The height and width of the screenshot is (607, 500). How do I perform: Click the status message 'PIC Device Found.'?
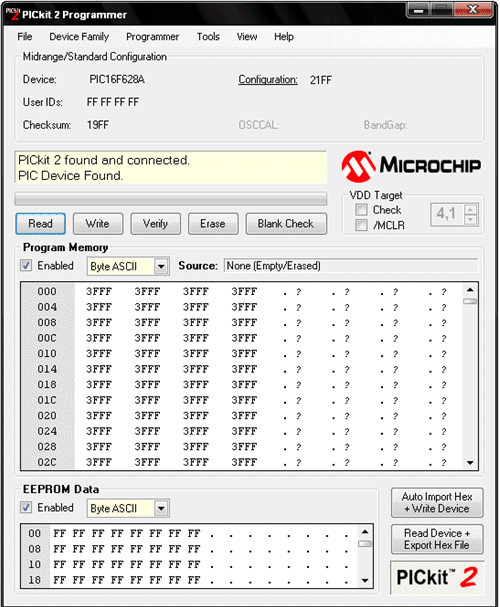coord(70,176)
